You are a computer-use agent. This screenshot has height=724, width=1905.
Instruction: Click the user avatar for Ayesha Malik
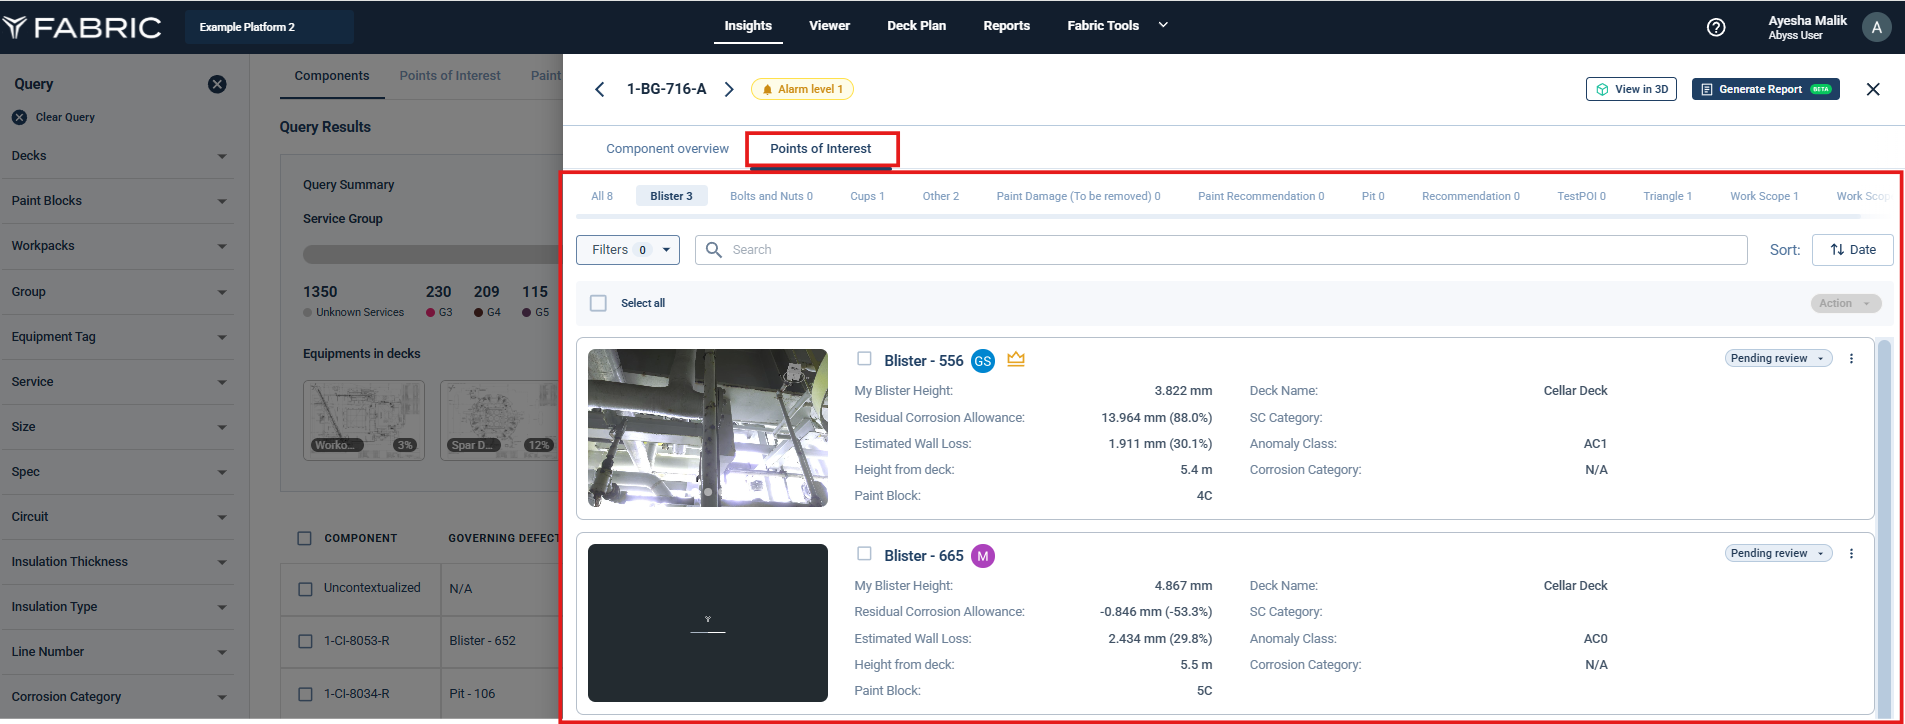pos(1876,27)
